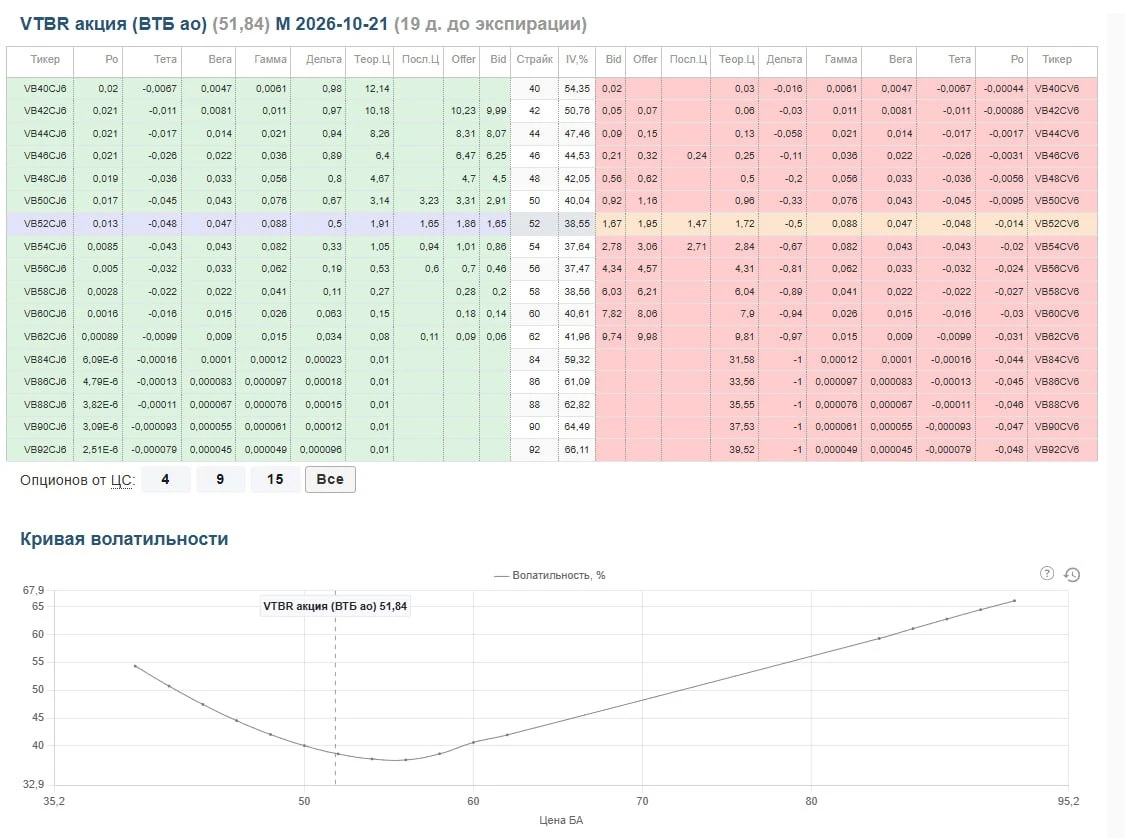Show 9 options from central strike

pos(220,479)
